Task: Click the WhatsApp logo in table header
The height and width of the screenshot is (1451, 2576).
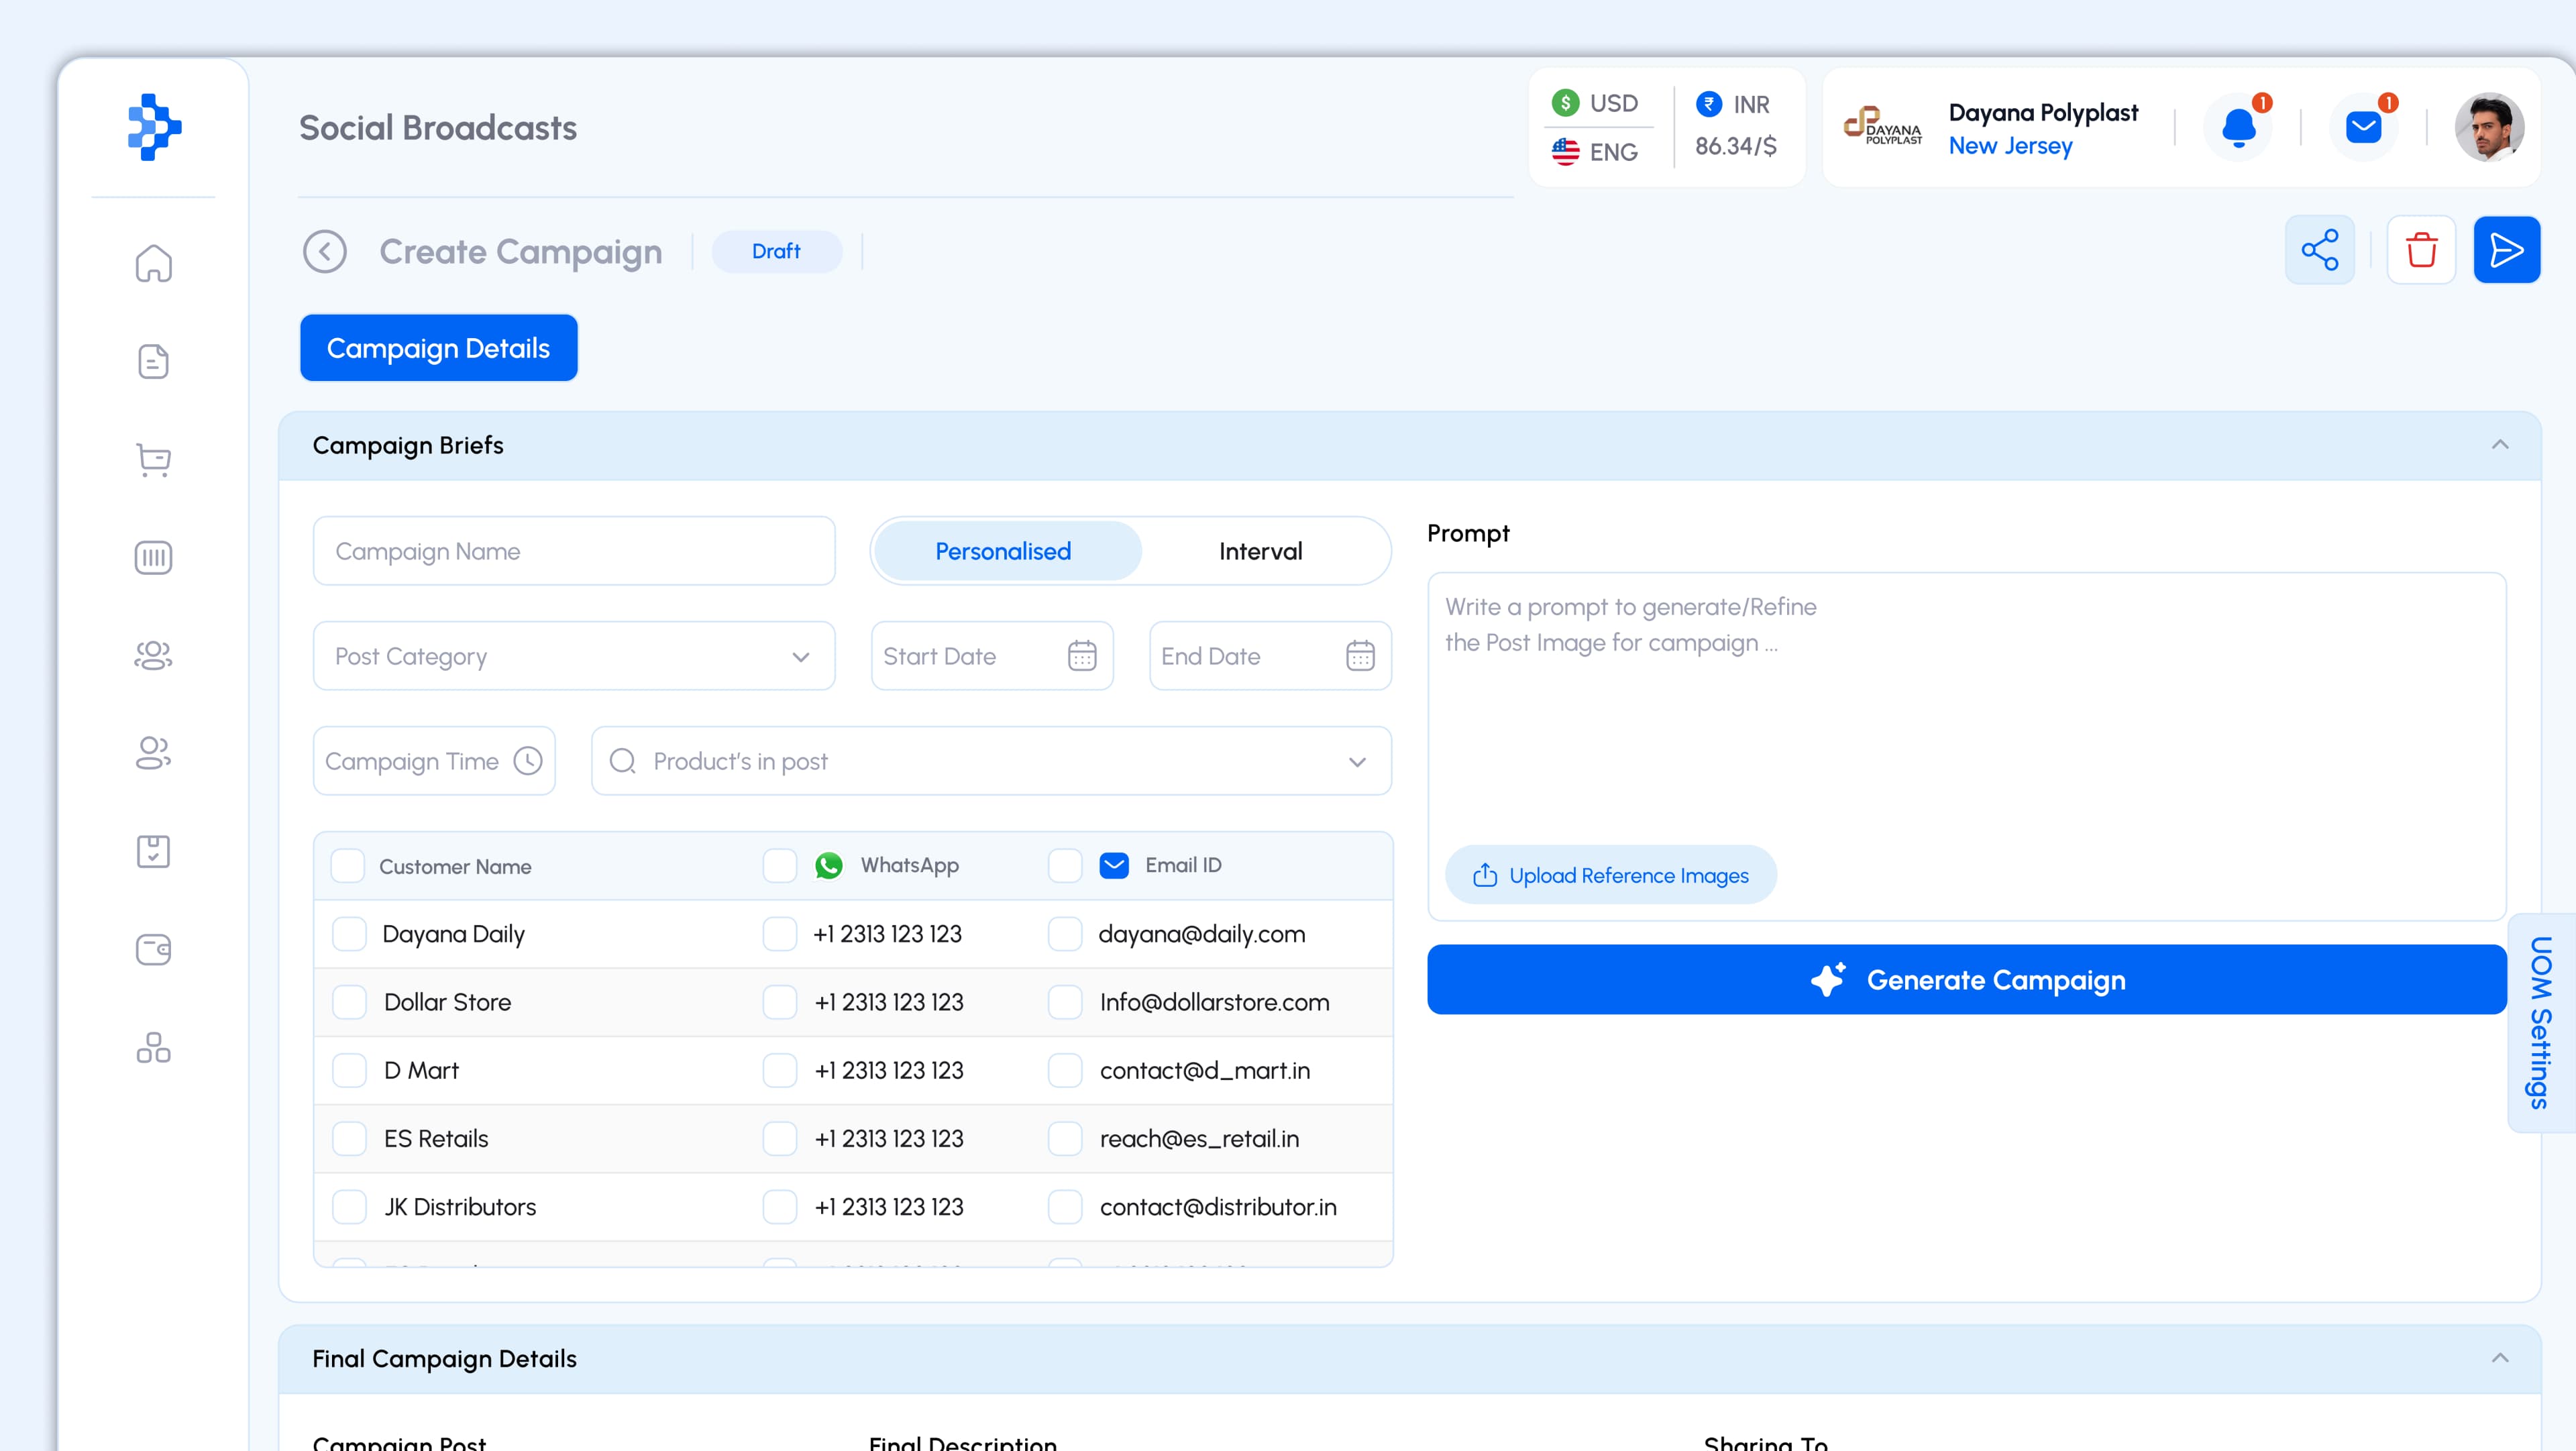Action: pos(828,865)
